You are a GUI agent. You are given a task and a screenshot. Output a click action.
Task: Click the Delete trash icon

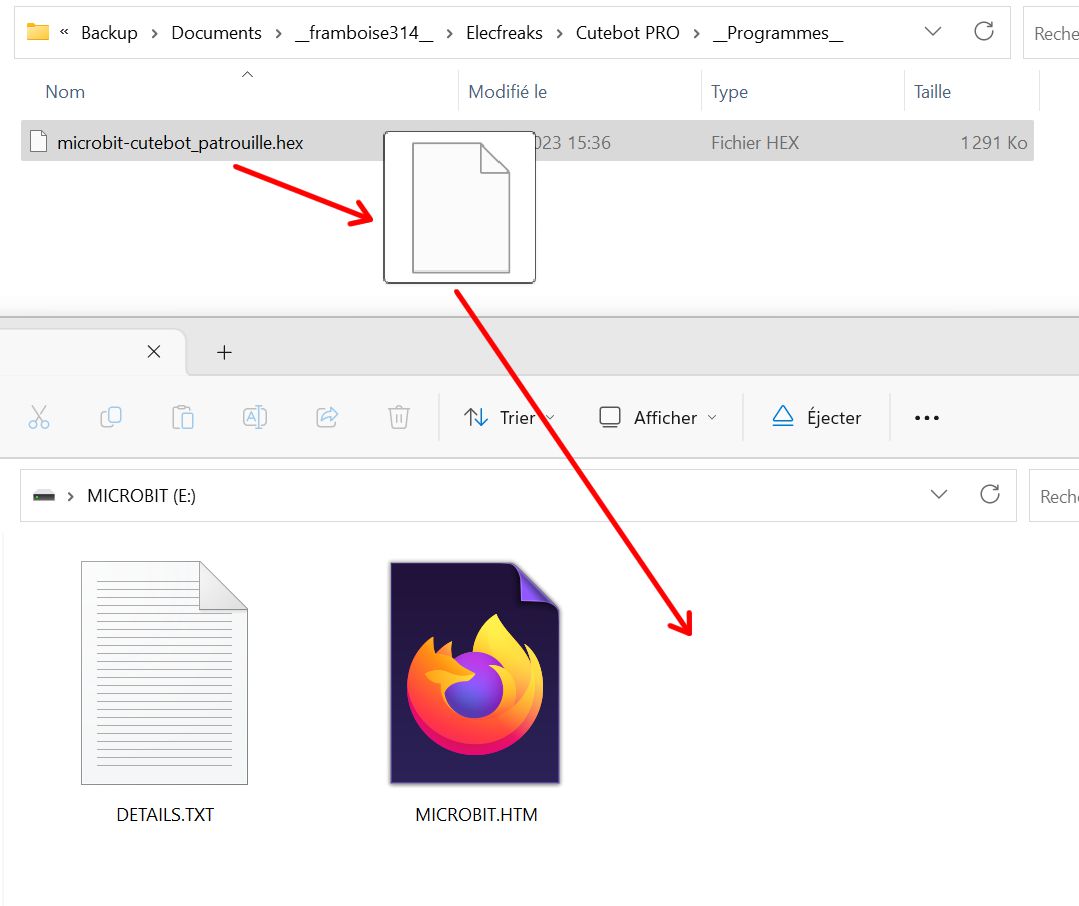tap(398, 417)
